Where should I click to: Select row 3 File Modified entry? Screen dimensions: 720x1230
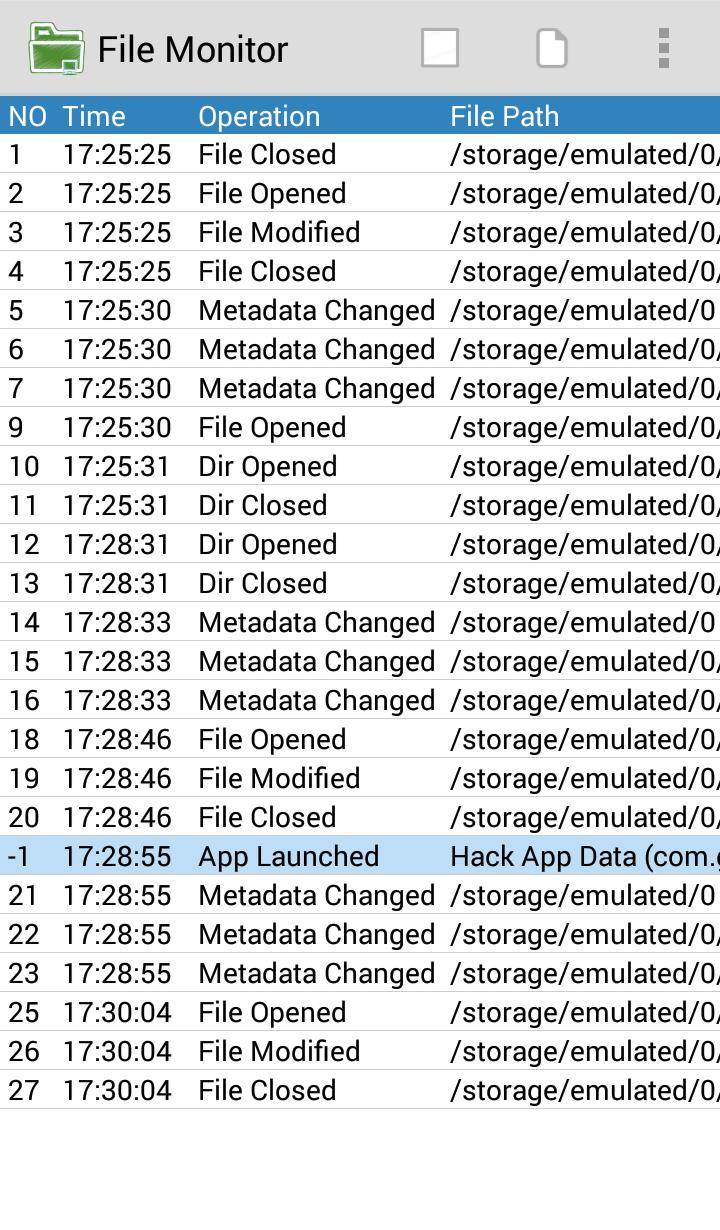[x=360, y=232]
